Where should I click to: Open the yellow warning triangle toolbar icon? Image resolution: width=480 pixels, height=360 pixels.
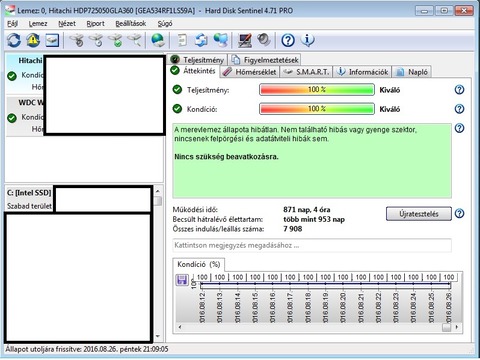(33, 40)
